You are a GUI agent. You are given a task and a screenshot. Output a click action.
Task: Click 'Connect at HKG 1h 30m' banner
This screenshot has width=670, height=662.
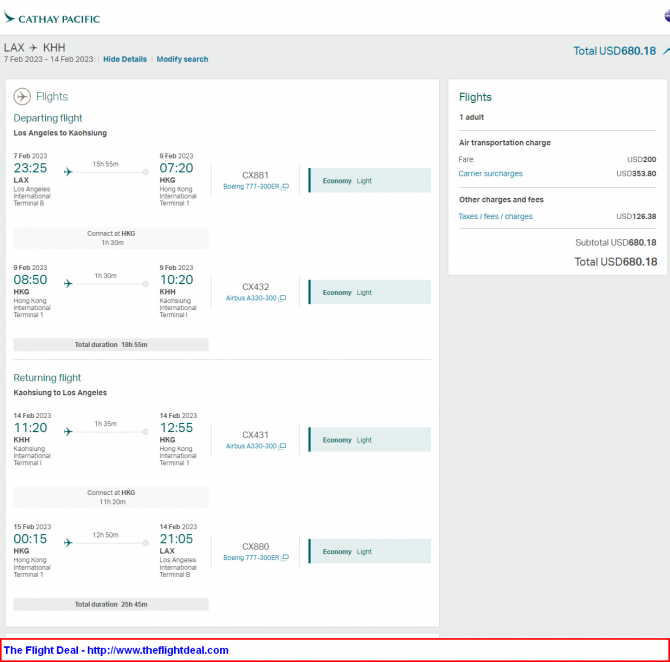tap(111, 238)
